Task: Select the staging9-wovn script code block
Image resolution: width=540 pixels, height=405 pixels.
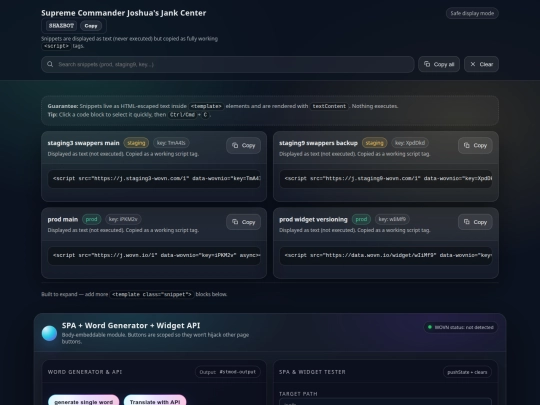Action: pos(386,178)
